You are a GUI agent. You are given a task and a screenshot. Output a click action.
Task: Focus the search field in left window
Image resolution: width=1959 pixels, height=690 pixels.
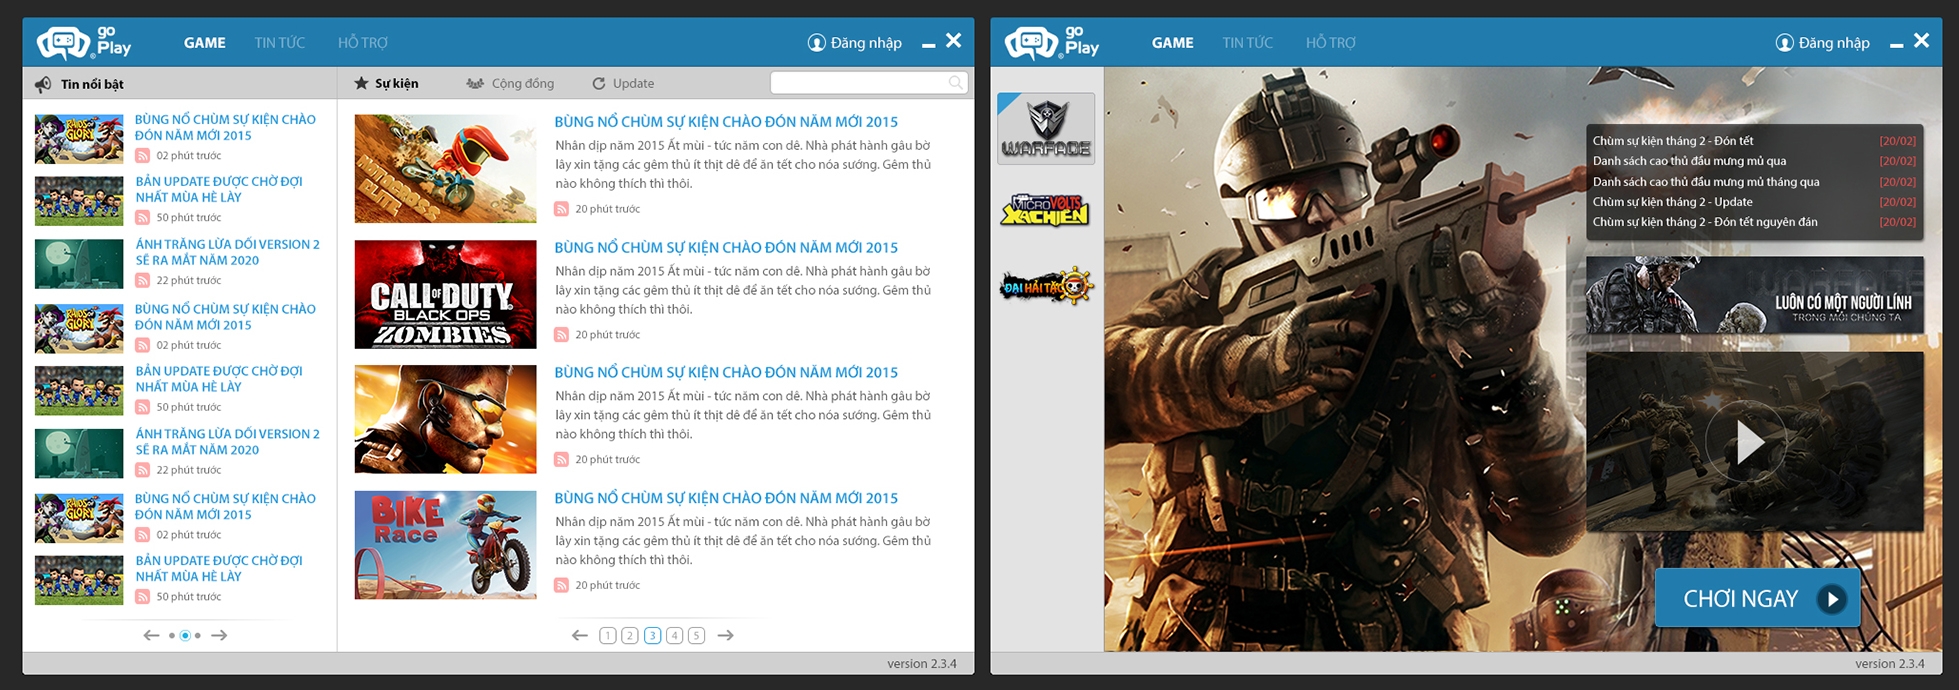click(x=869, y=83)
